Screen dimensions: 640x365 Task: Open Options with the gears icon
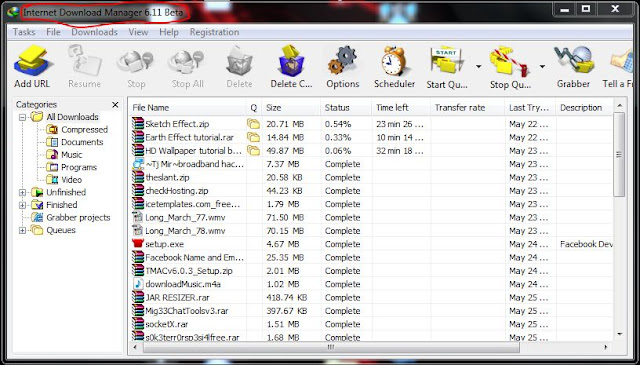click(x=342, y=60)
